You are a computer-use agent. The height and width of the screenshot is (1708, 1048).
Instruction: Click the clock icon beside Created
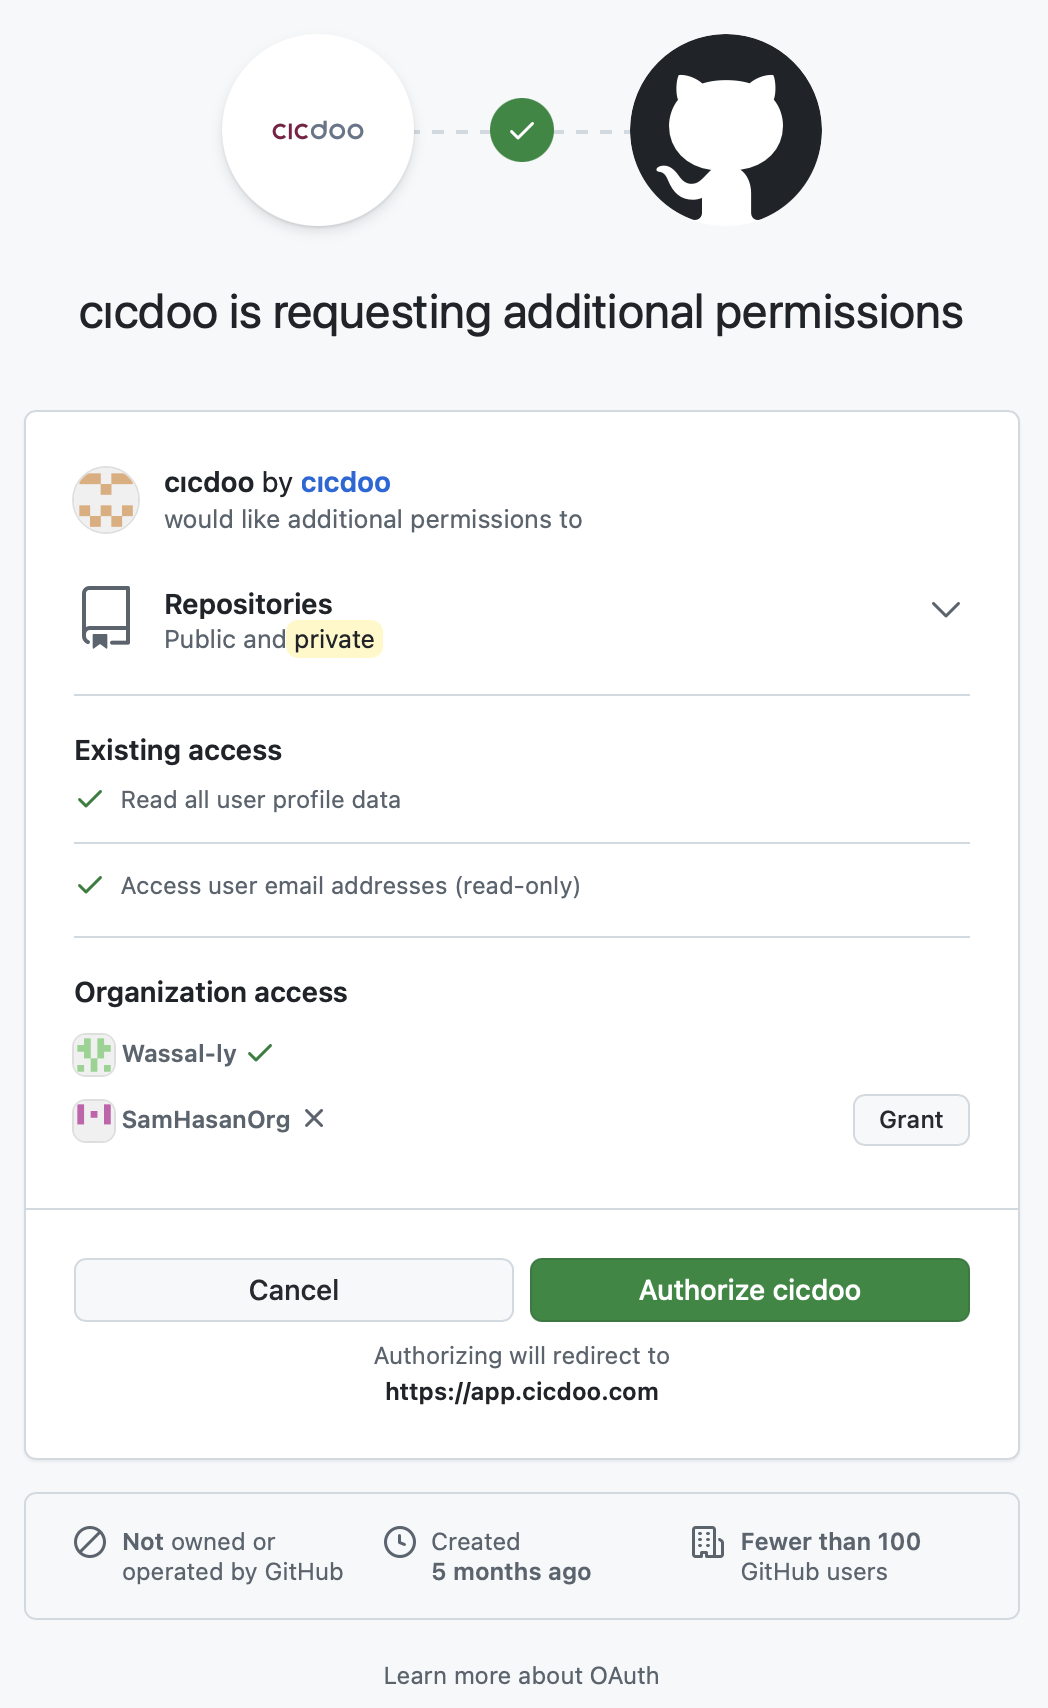(400, 1542)
